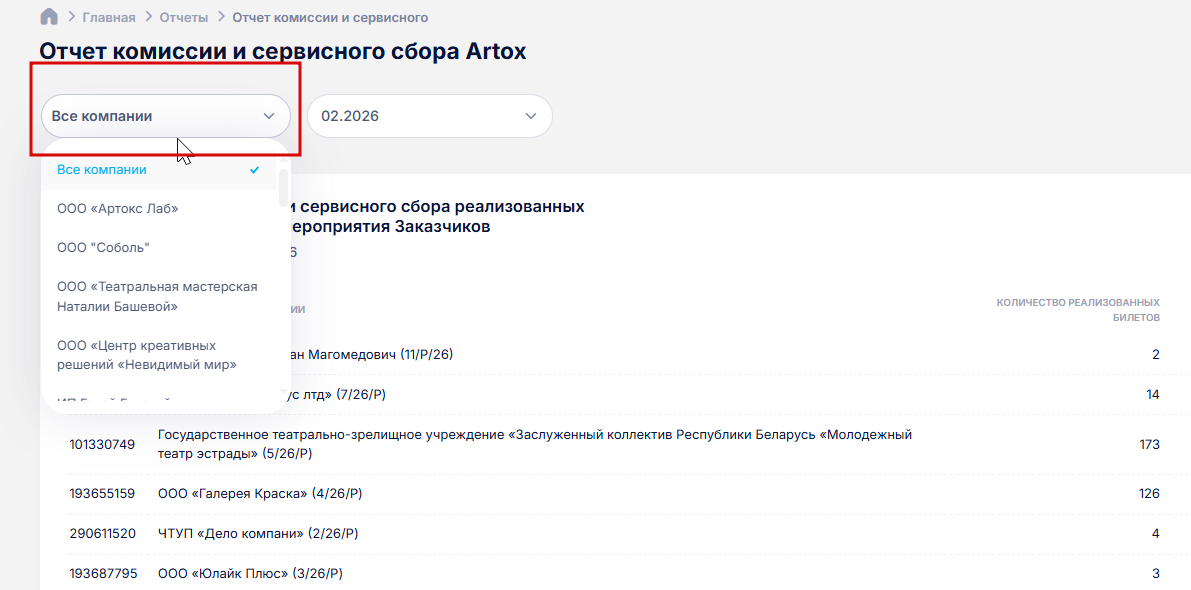Go to Отчеты breadcrumb link
Screen dimensions: 1191x590
coord(184,17)
